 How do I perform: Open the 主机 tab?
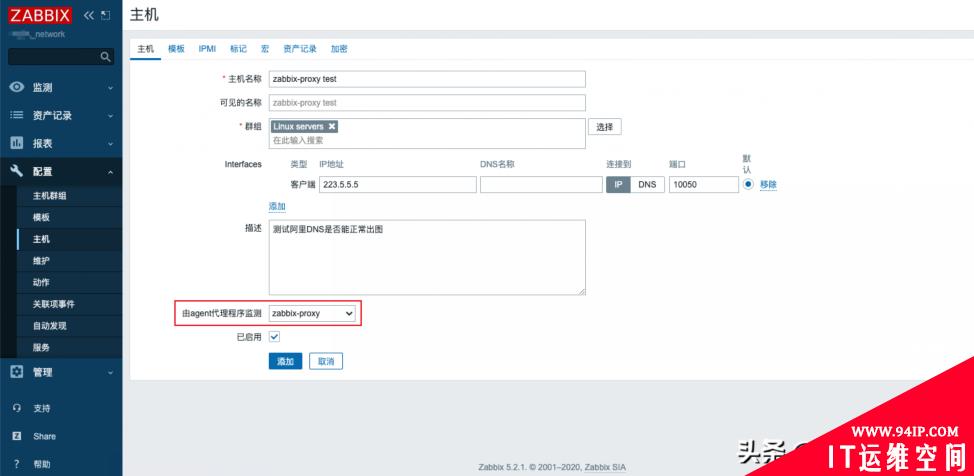pyautogui.click(x=145, y=48)
